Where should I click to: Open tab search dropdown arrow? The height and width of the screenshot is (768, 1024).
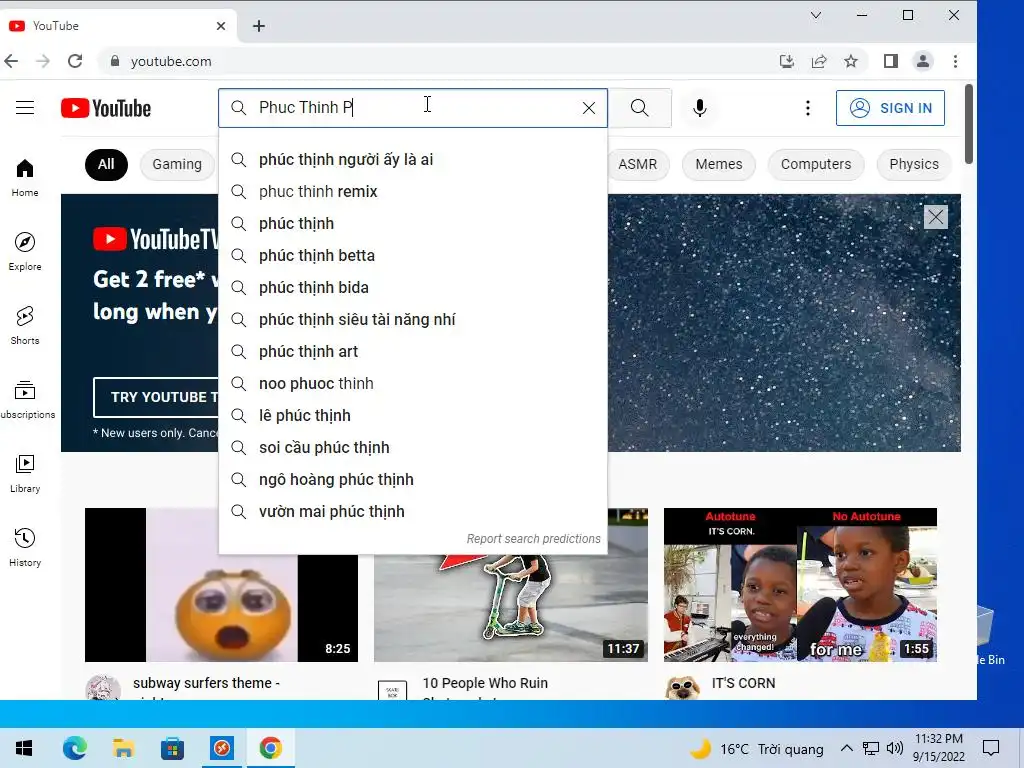point(816,15)
